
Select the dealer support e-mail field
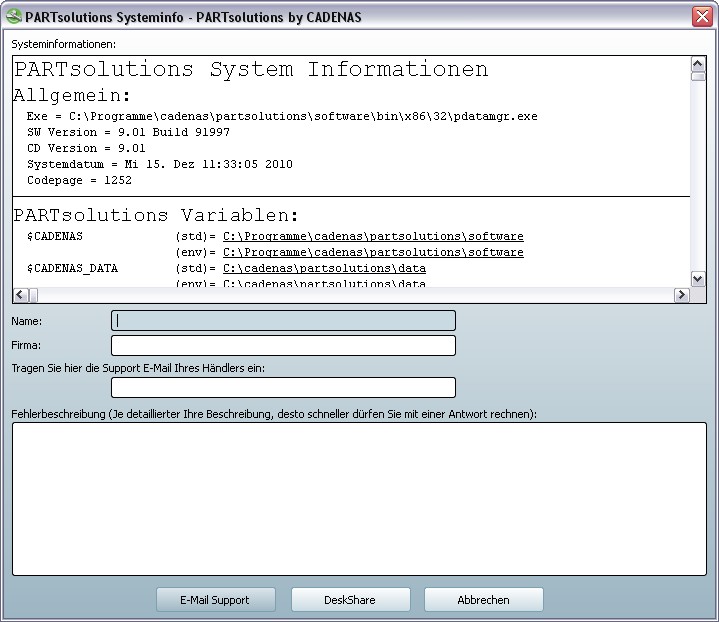point(283,388)
